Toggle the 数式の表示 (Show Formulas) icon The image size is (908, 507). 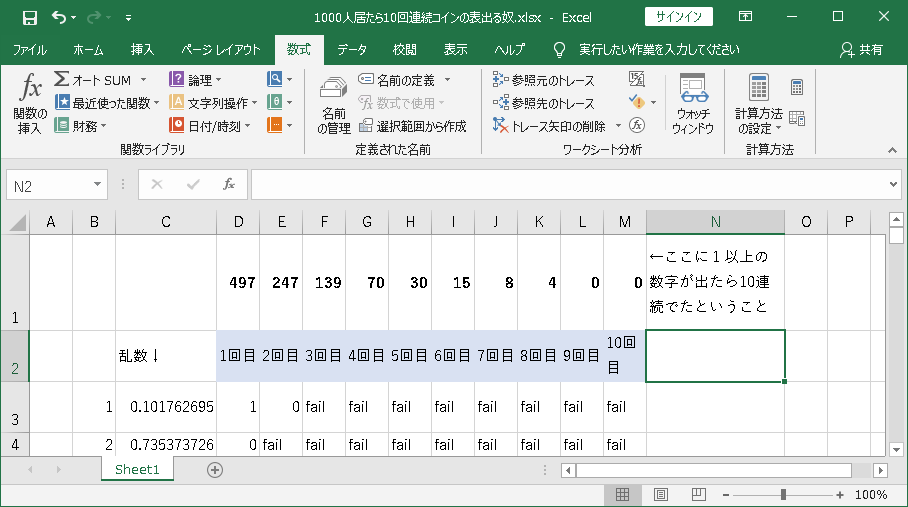pos(637,79)
